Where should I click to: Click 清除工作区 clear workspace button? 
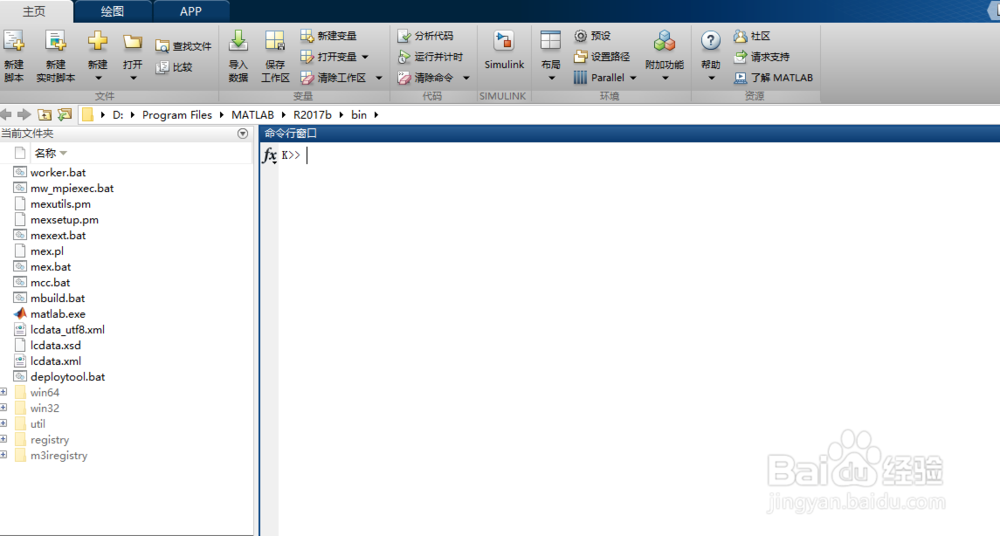[x=334, y=78]
